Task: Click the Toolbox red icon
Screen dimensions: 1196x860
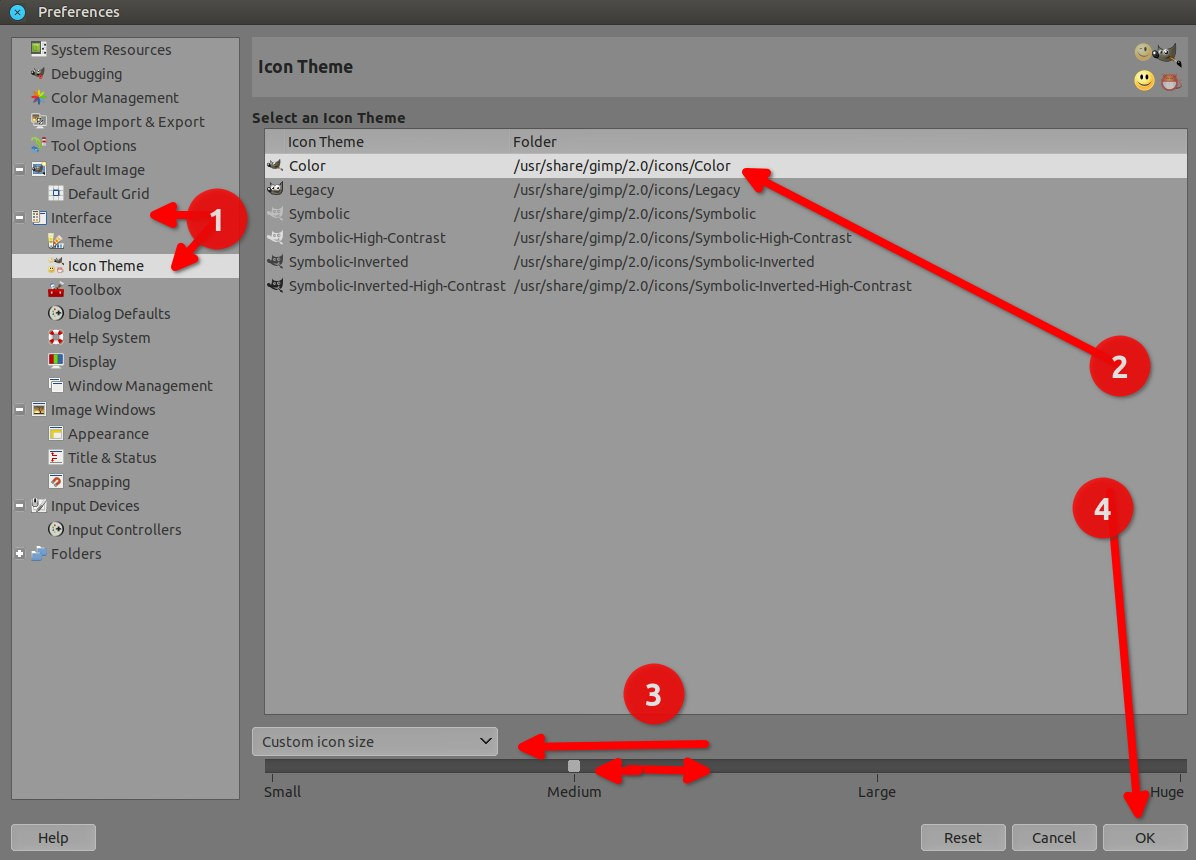Action: pos(56,289)
